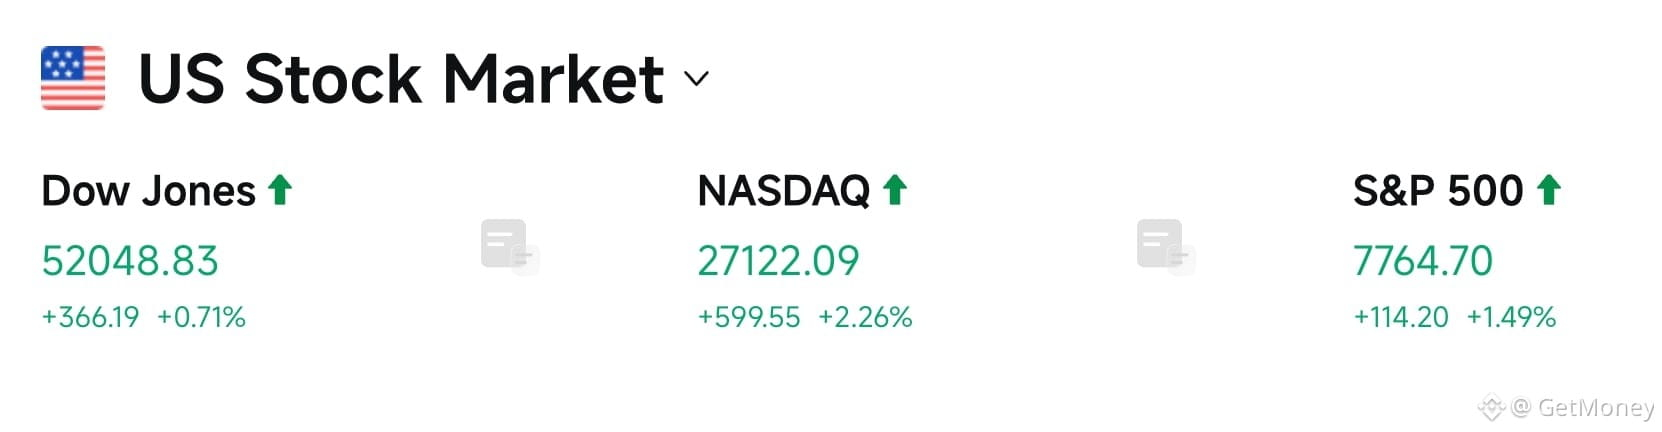Click NASDAQ value 27122.09

(x=778, y=261)
